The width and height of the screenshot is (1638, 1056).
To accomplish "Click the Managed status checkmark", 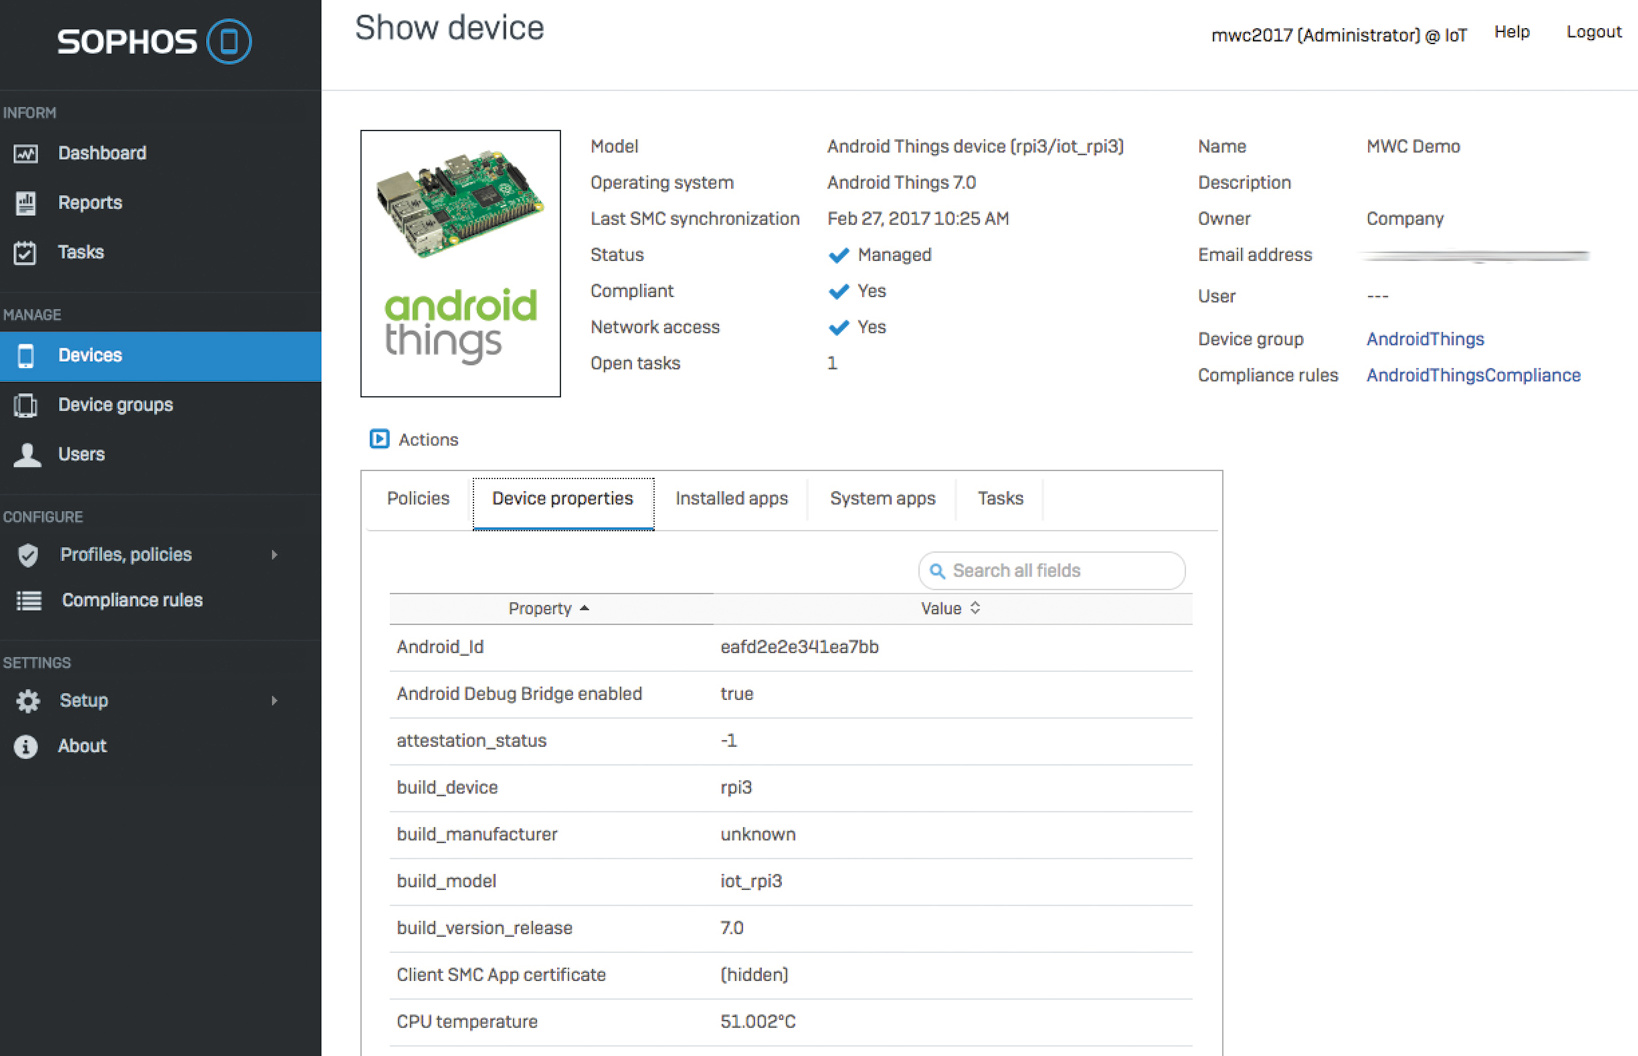I will click(x=839, y=255).
